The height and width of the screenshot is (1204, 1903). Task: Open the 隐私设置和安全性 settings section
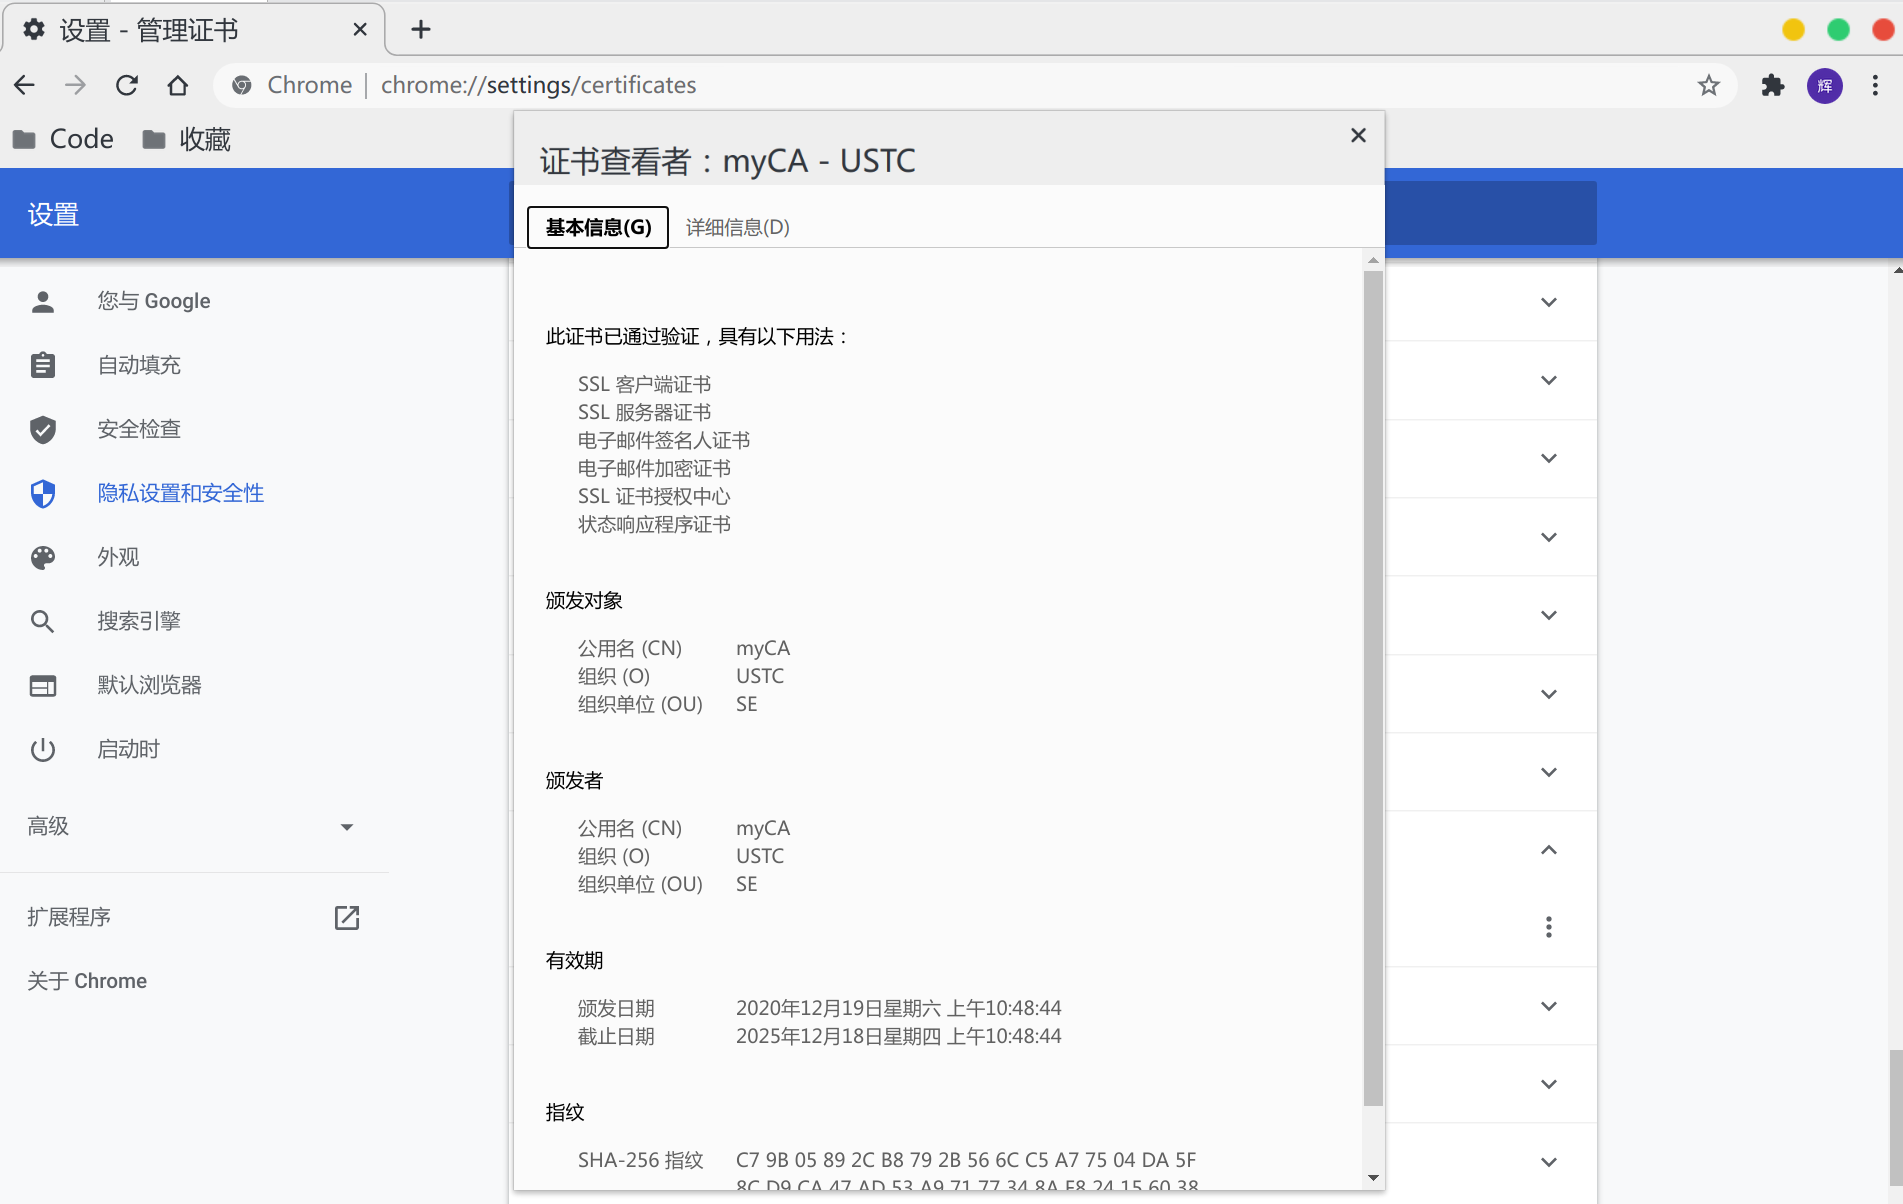[181, 494]
